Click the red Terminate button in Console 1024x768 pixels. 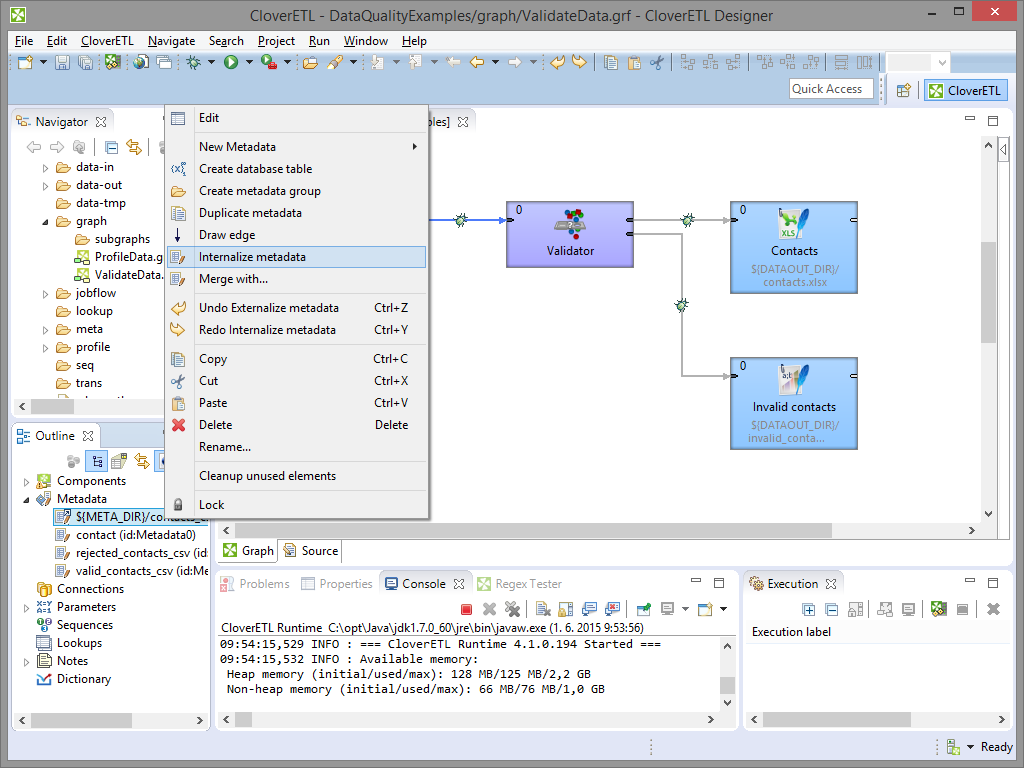(x=466, y=609)
